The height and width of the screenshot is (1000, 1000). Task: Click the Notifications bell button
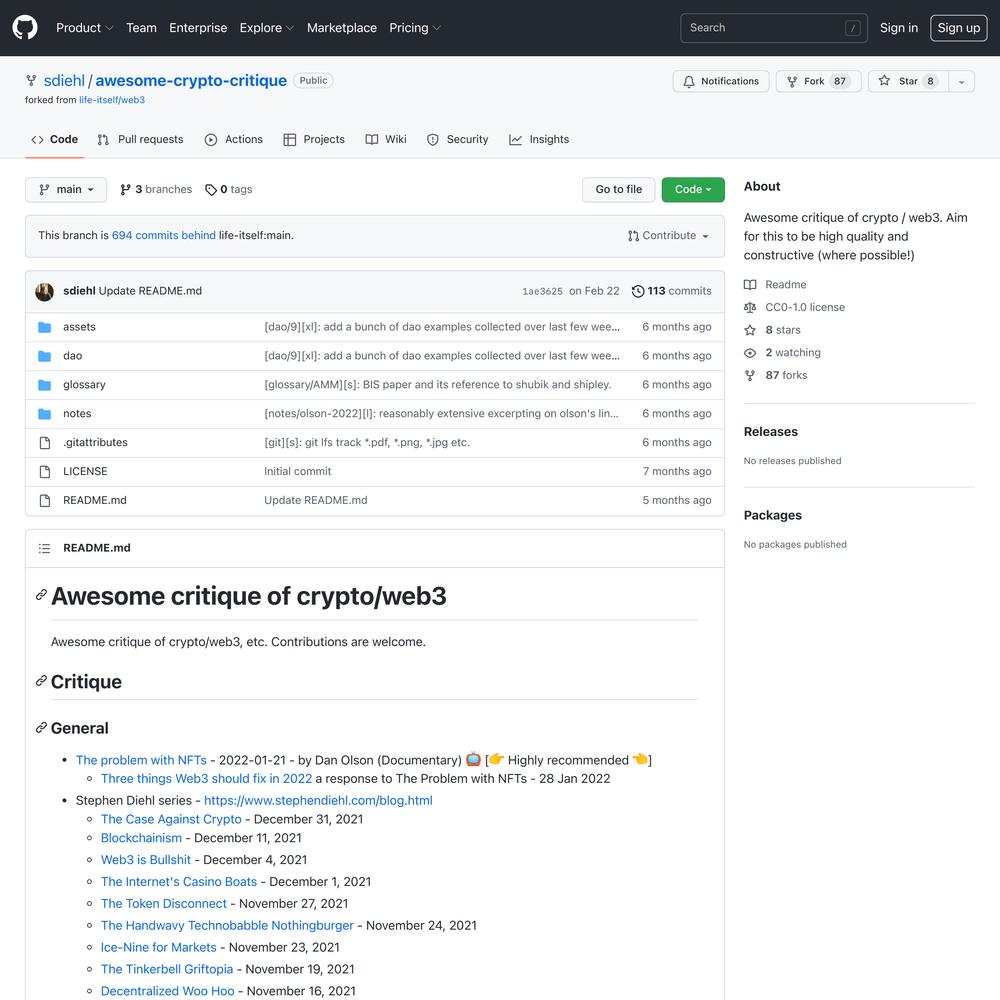pos(721,81)
